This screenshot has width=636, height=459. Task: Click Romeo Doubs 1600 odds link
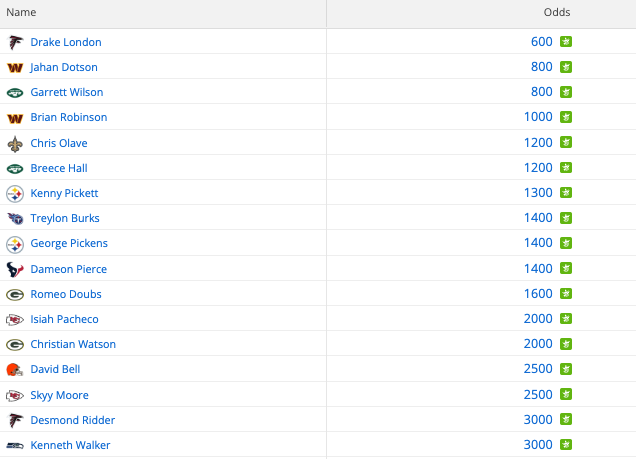[x=538, y=294]
